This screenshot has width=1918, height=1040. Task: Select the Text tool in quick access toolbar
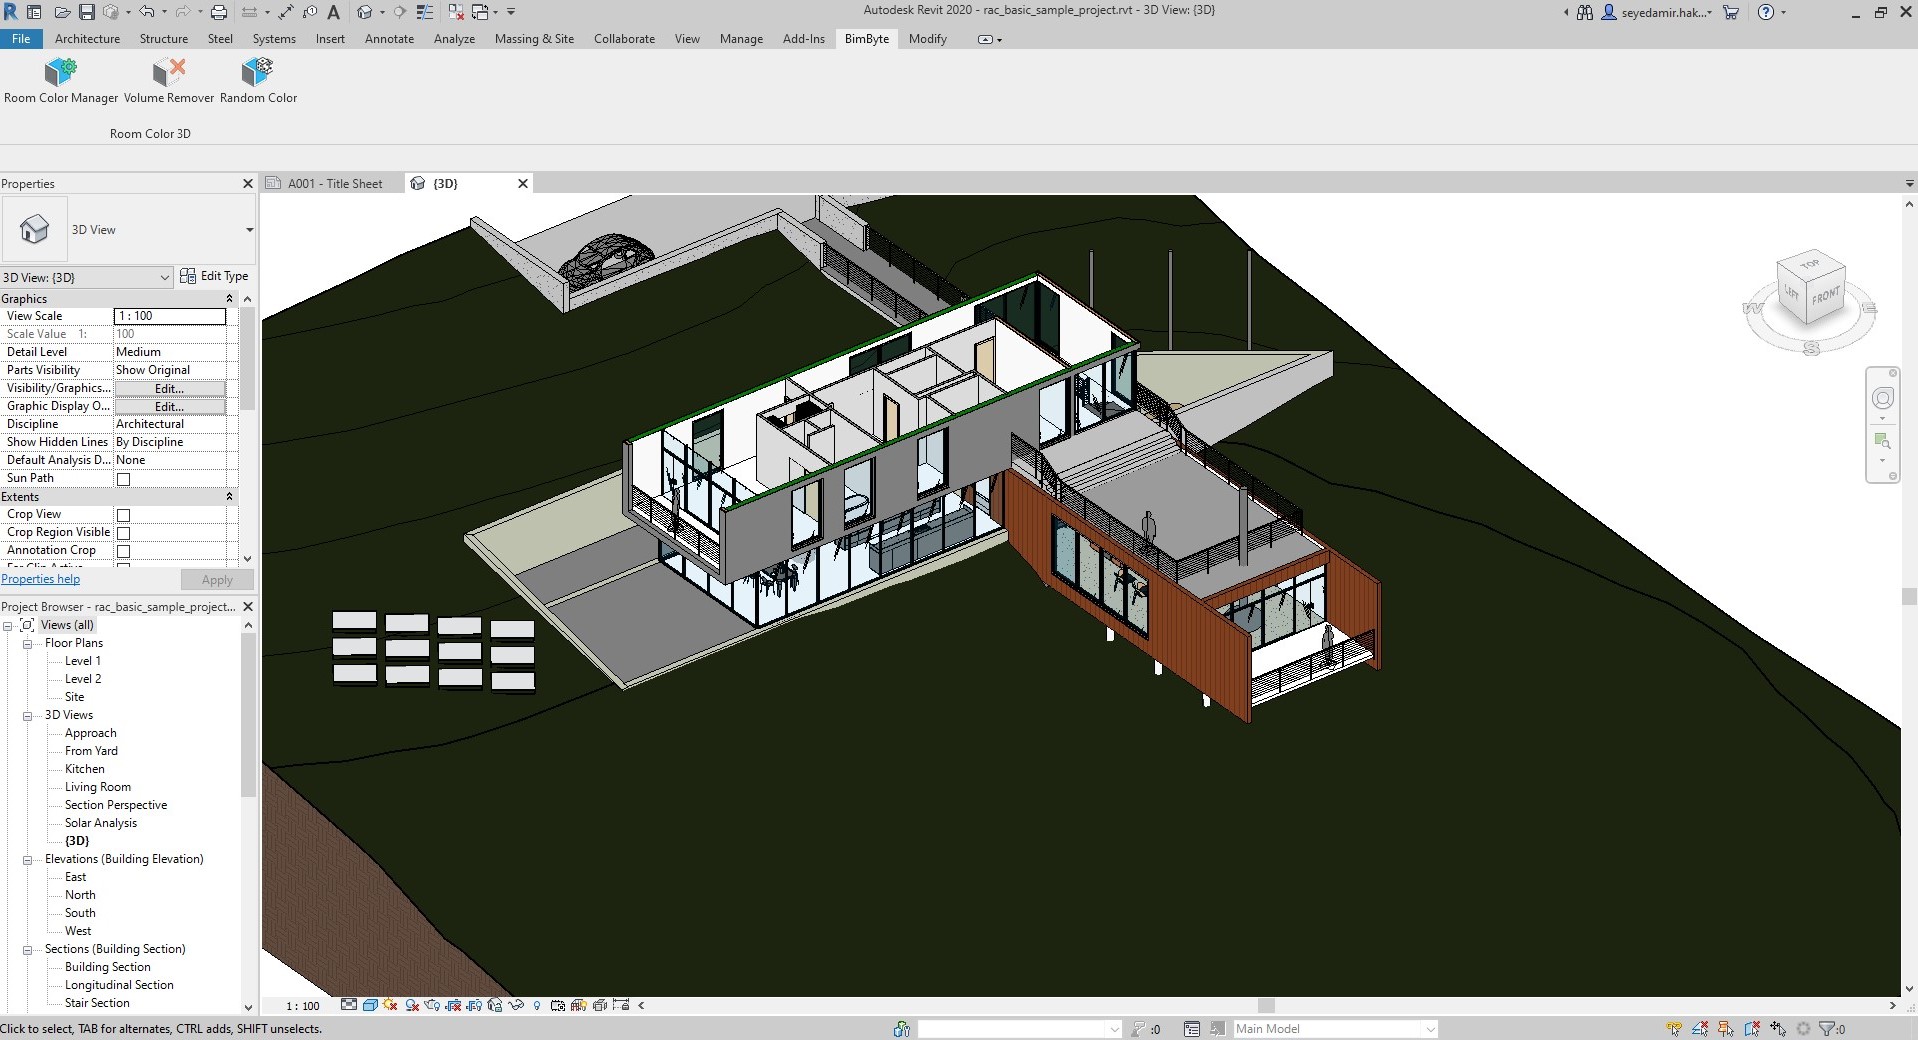click(334, 12)
